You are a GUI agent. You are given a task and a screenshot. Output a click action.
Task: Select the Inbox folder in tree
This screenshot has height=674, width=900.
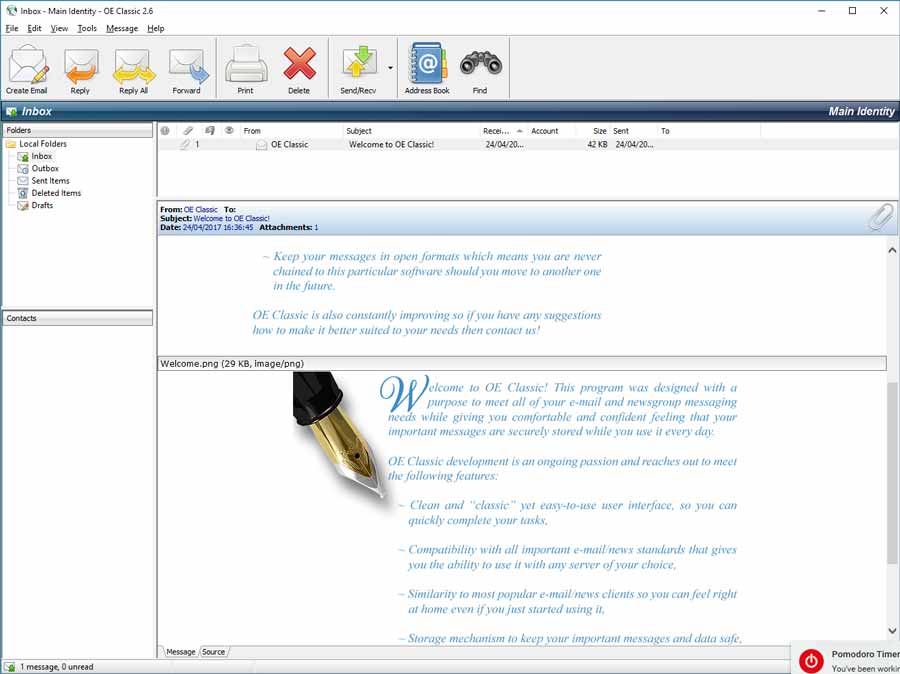pos(41,156)
